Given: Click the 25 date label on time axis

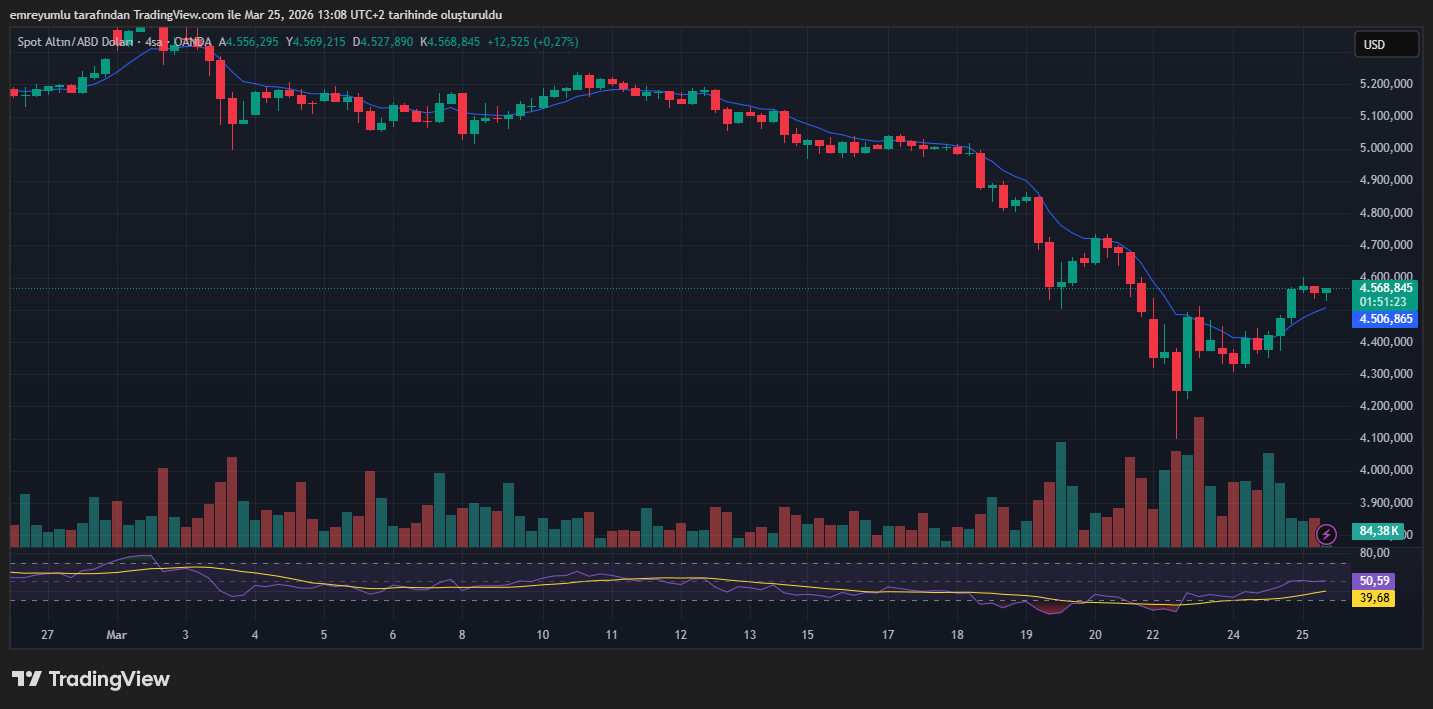Looking at the screenshot, I should point(1302,635).
